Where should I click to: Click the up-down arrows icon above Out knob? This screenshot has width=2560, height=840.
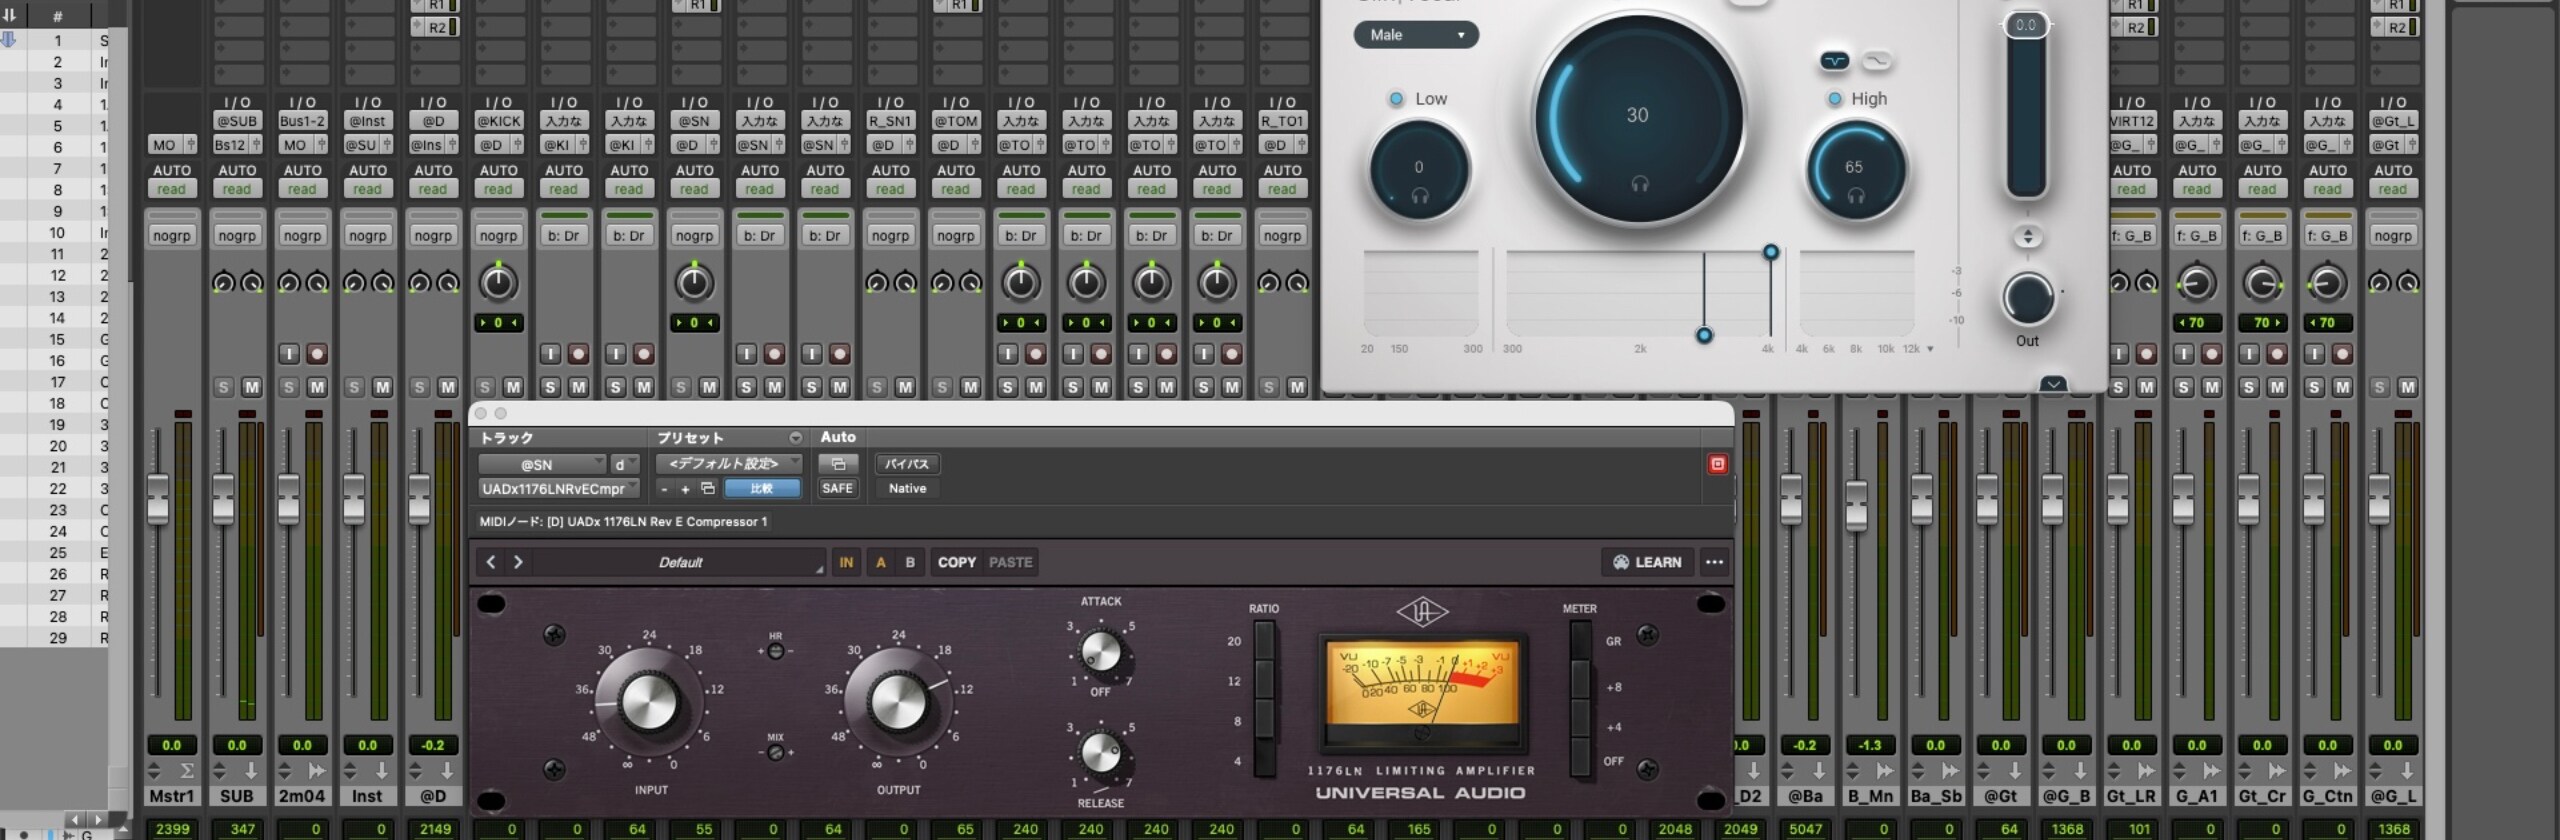pyautogui.click(x=2027, y=237)
